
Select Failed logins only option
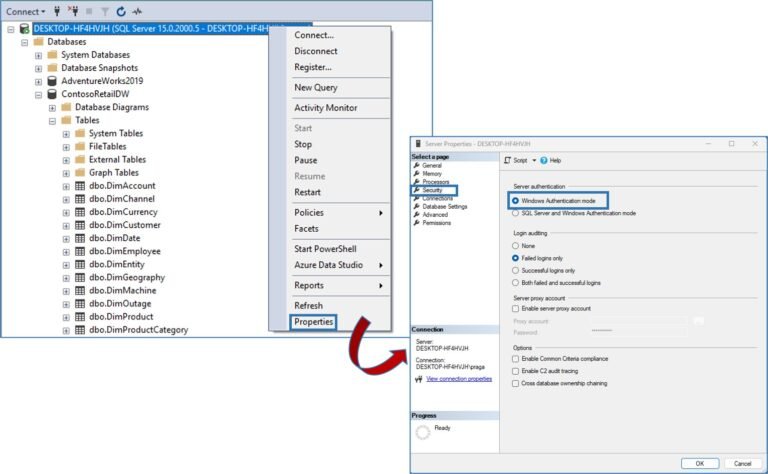pyautogui.click(x=515, y=258)
